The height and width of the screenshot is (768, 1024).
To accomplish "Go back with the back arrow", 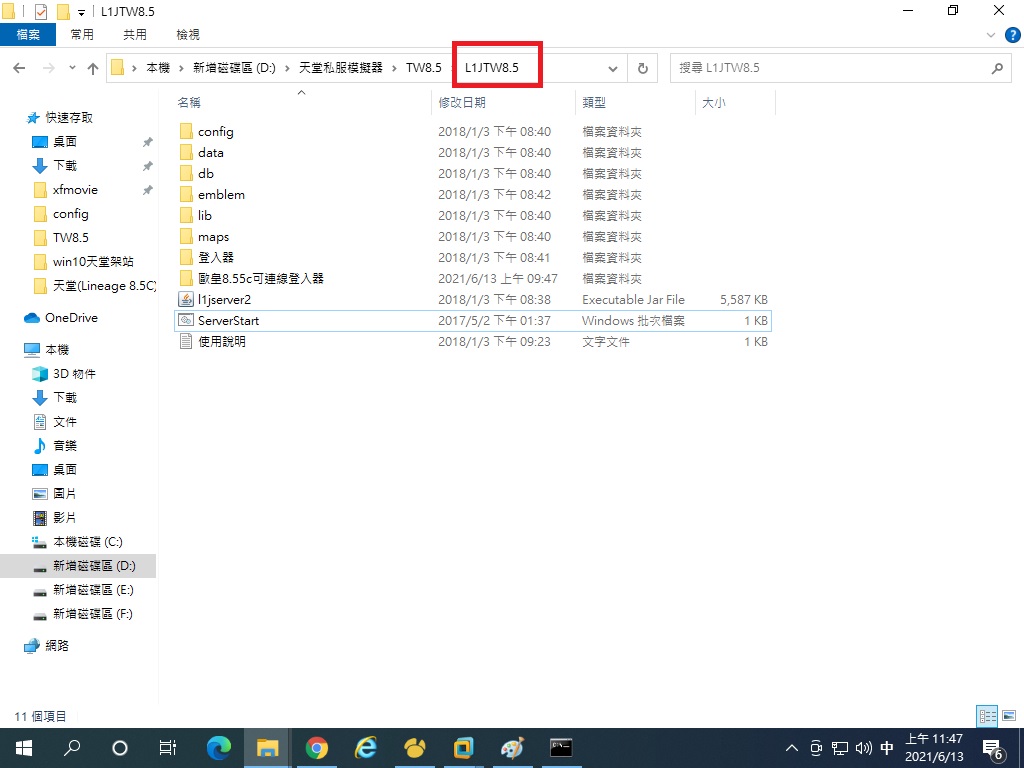I will [x=20, y=68].
